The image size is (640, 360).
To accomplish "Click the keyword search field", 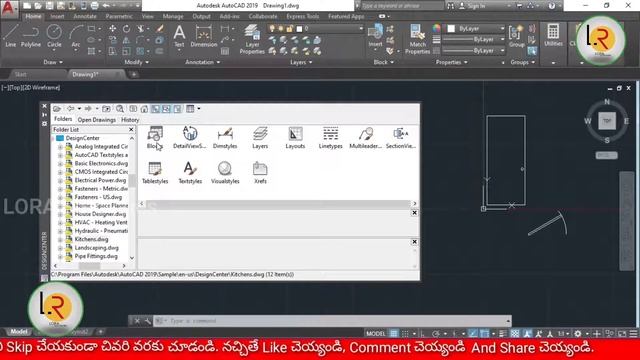I will pyautogui.click(x=402, y=6).
